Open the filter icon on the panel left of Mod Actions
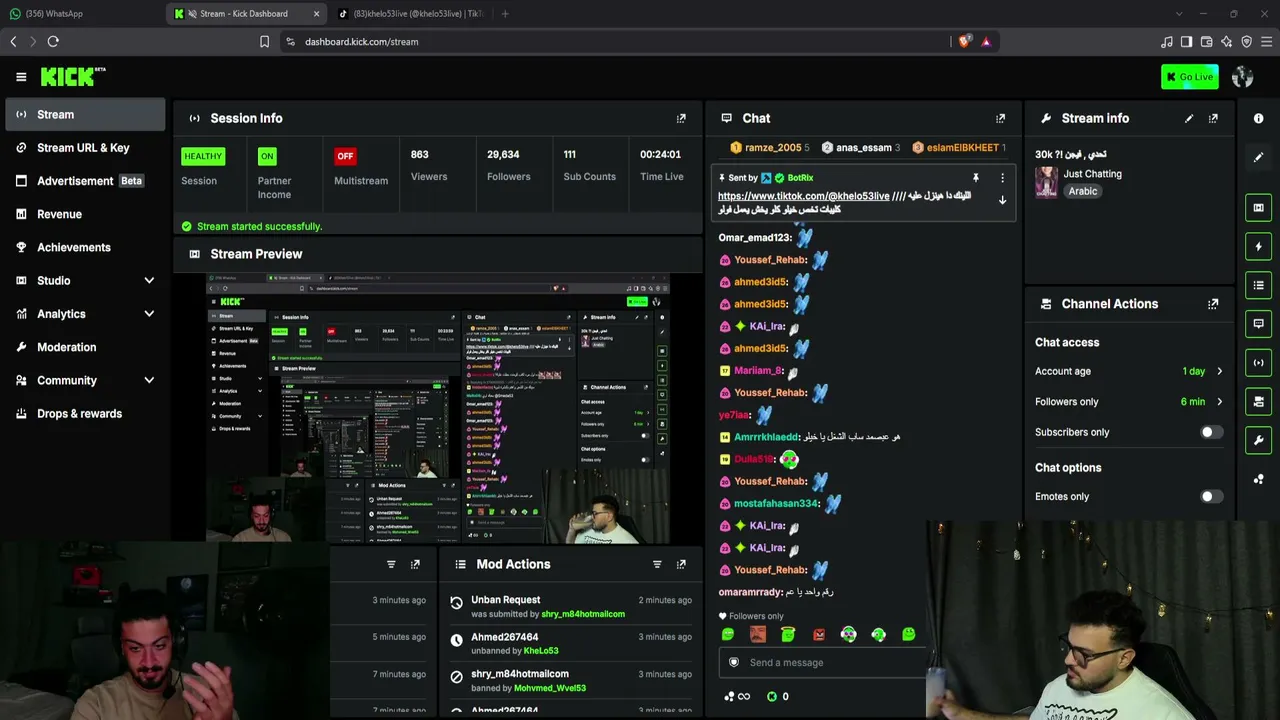The image size is (1280, 720). coord(391,564)
